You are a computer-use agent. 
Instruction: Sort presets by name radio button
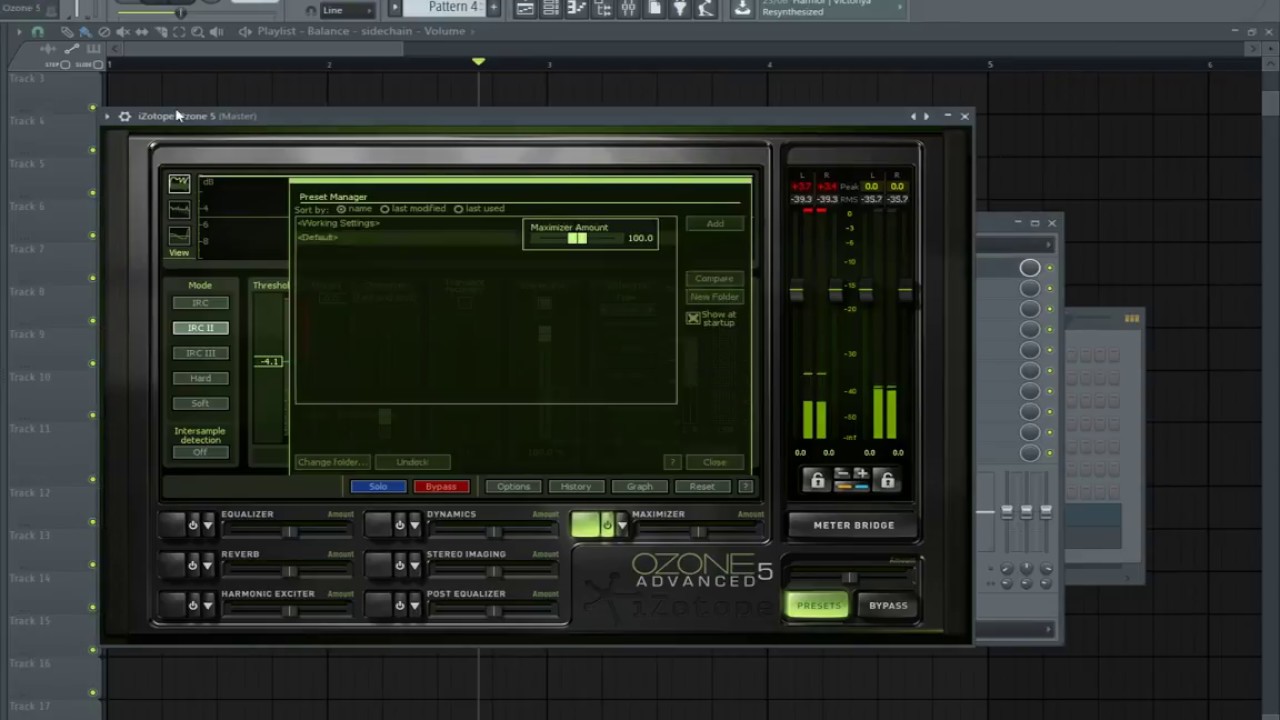[x=341, y=209]
